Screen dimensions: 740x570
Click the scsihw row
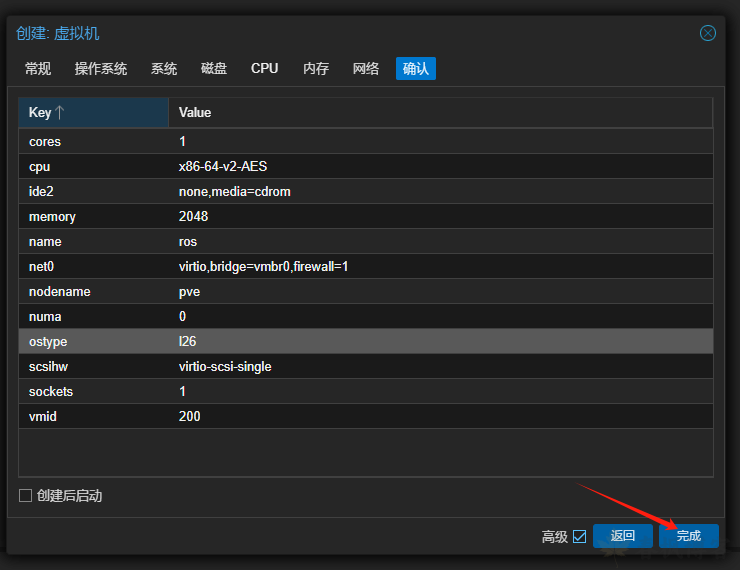click(365, 367)
